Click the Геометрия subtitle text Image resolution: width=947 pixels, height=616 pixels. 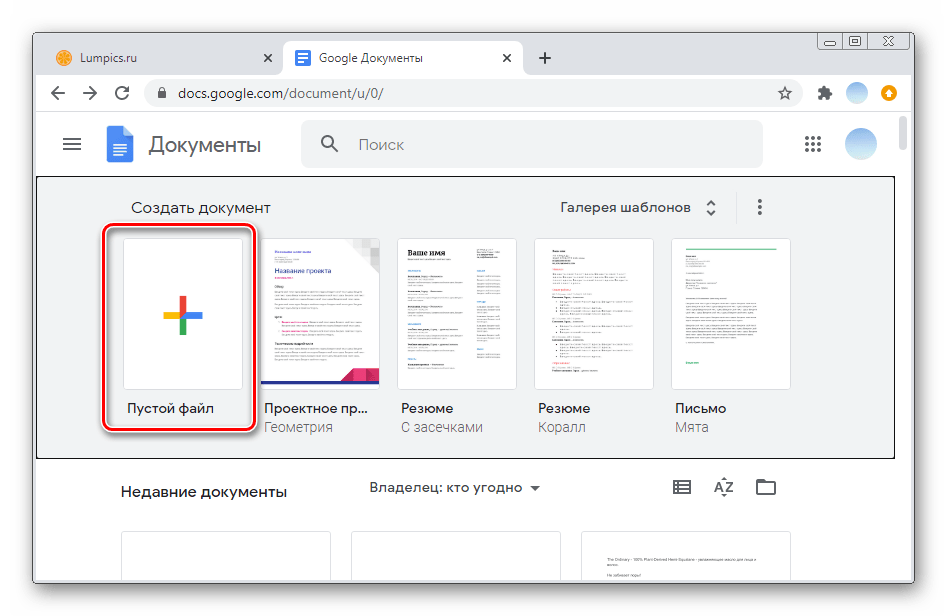click(x=298, y=427)
